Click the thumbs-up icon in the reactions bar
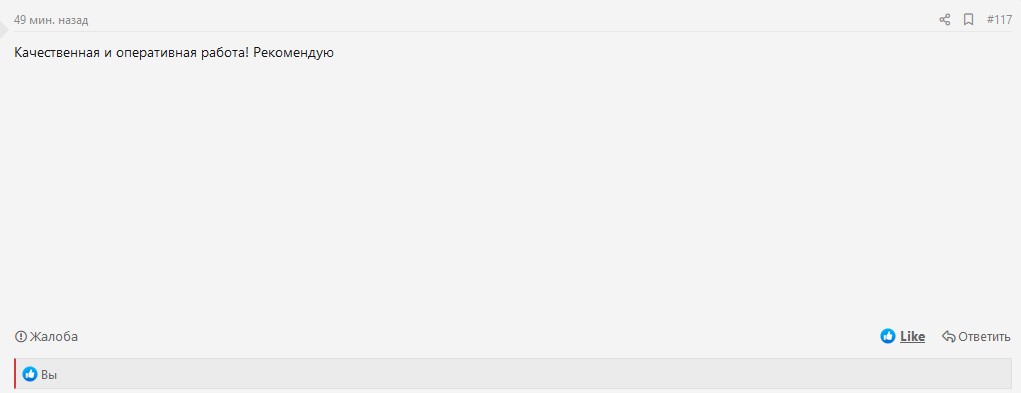Screen dimensions: 1021x393 (30, 374)
